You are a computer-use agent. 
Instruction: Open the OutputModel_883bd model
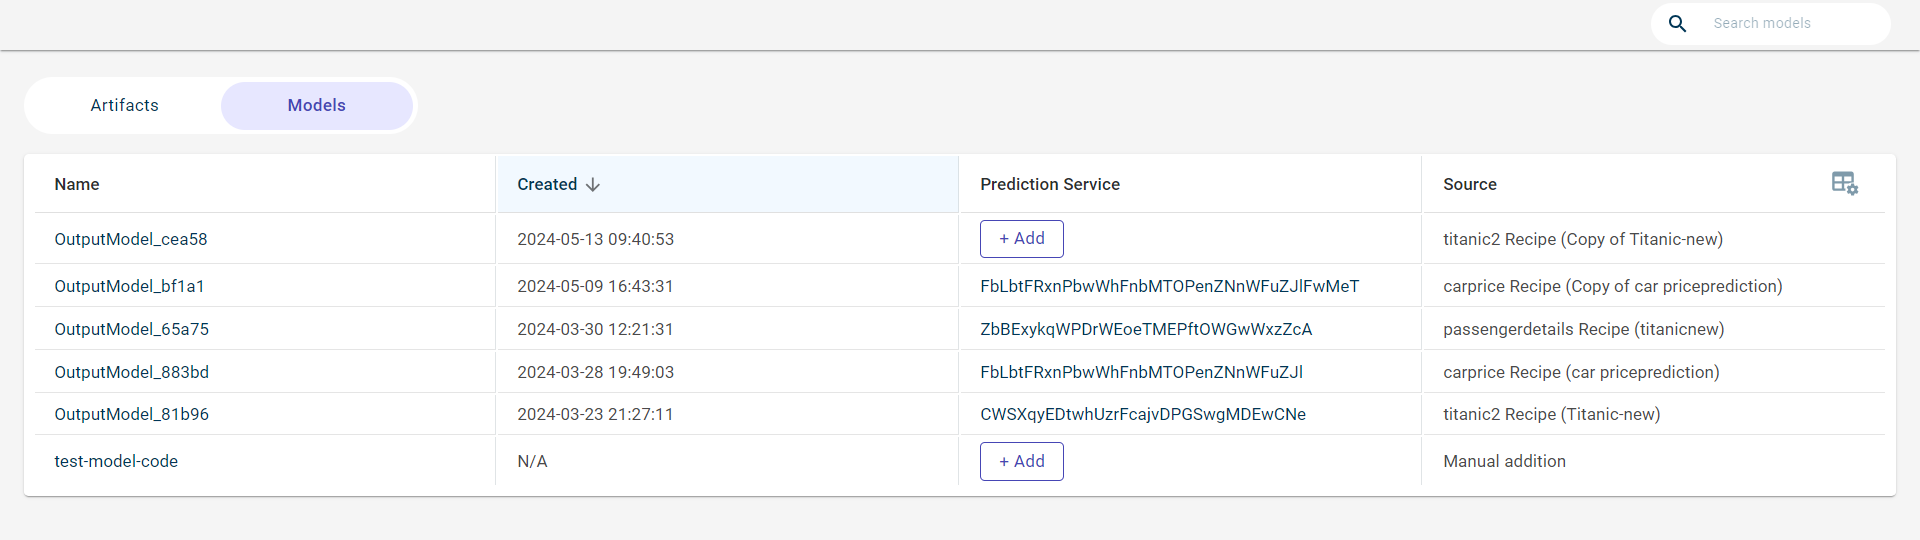[x=131, y=372]
